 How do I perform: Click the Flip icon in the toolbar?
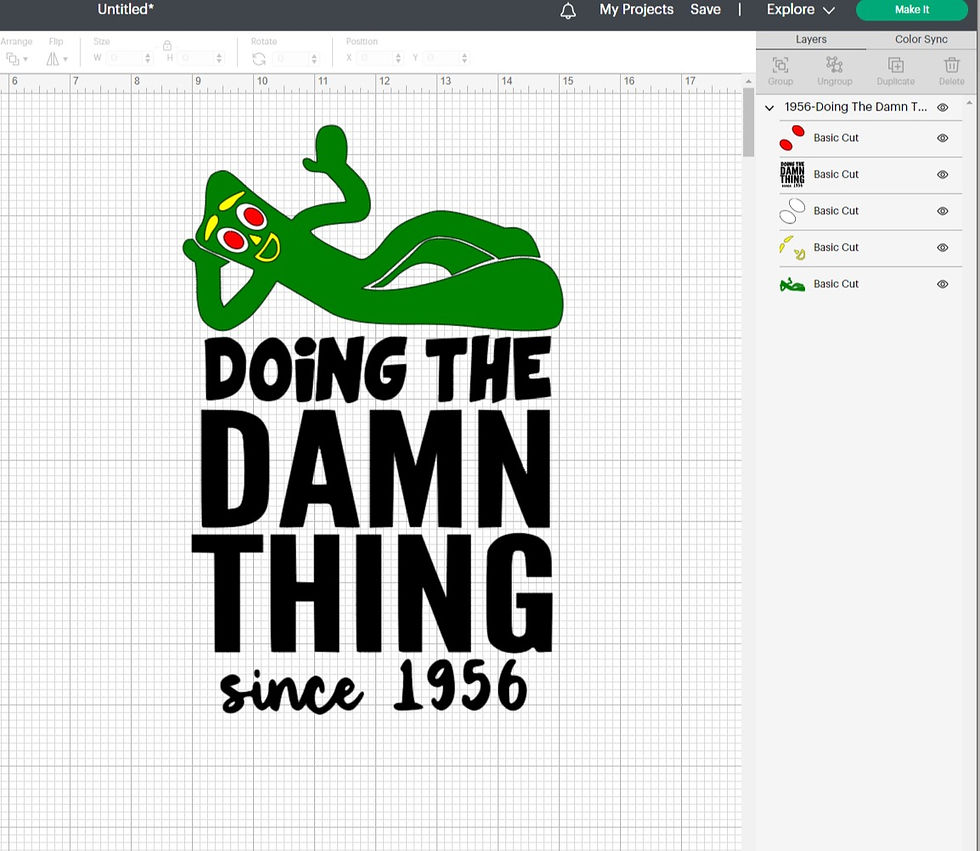[52, 59]
